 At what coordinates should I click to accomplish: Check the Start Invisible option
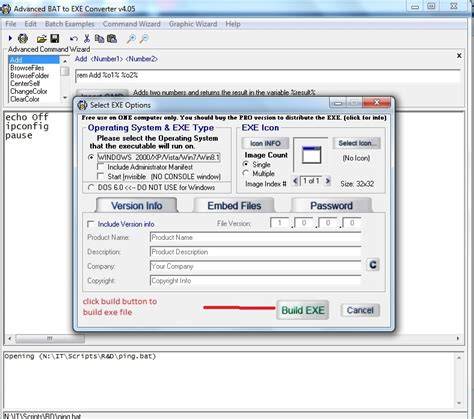[x=100, y=176]
